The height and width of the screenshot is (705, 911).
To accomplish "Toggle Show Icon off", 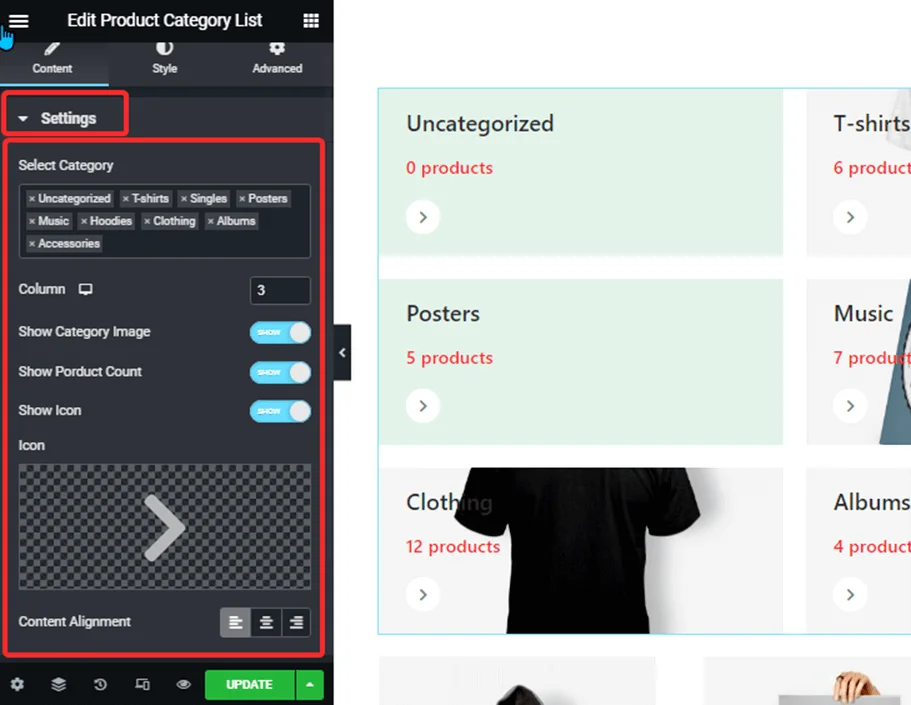I will [x=280, y=410].
